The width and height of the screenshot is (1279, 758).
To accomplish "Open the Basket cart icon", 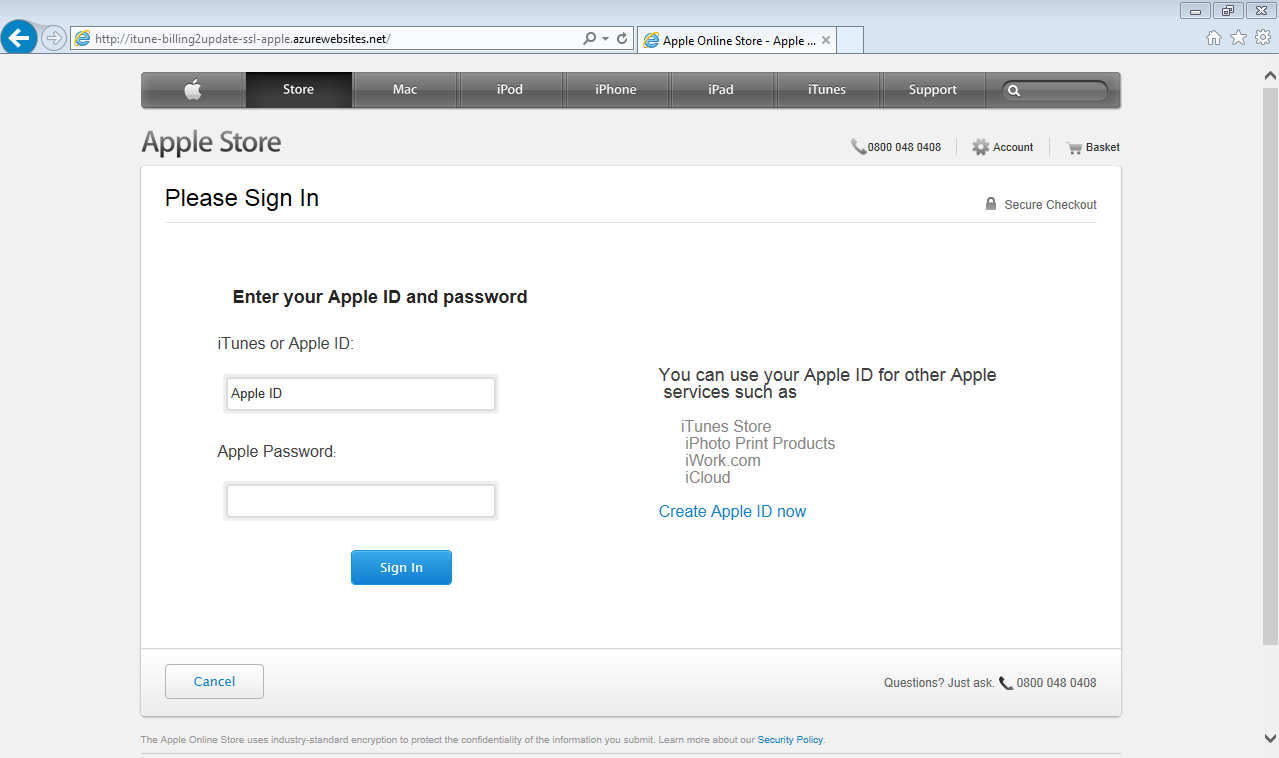I will (1075, 147).
